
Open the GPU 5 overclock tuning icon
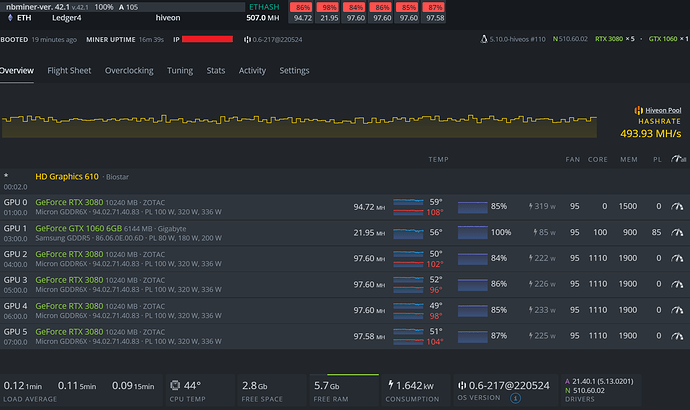pyautogui.click(x=677, y=336)
